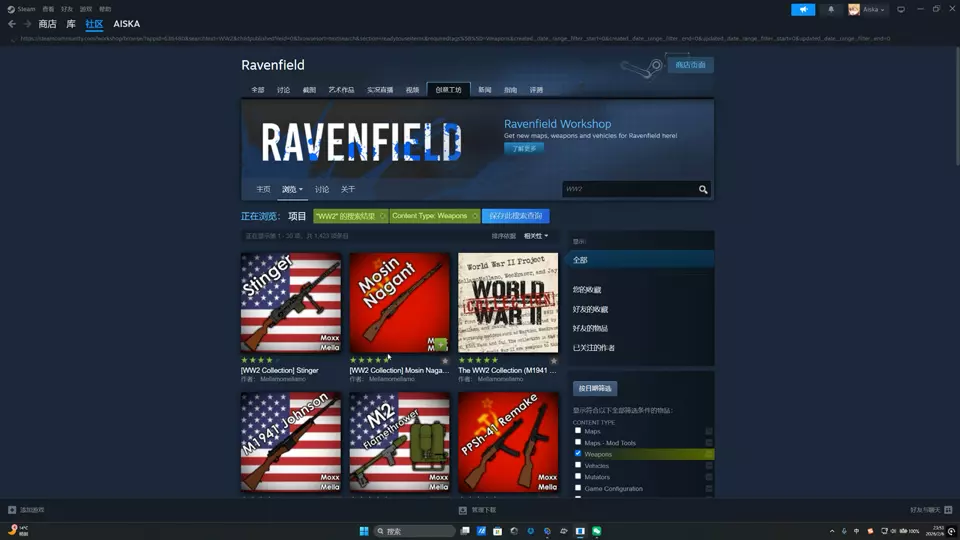
Task: Click the back navigation arrow
Action: pos(12,24)
